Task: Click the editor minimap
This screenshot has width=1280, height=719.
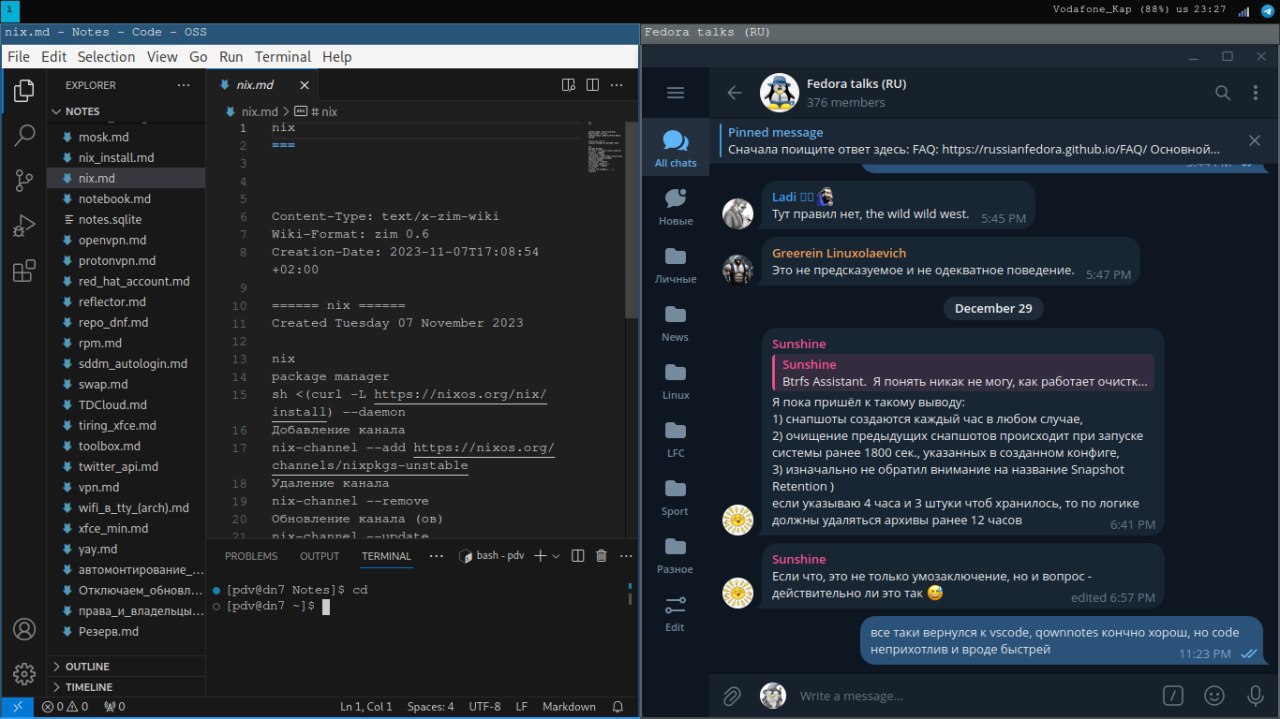Action: 606,150
